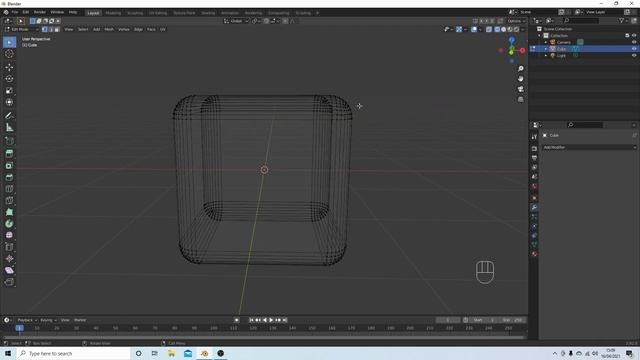The height and width of the screenshot is (360, 640).
Task: Toggle camera view icon in viewport
Action: click(520, 89)
